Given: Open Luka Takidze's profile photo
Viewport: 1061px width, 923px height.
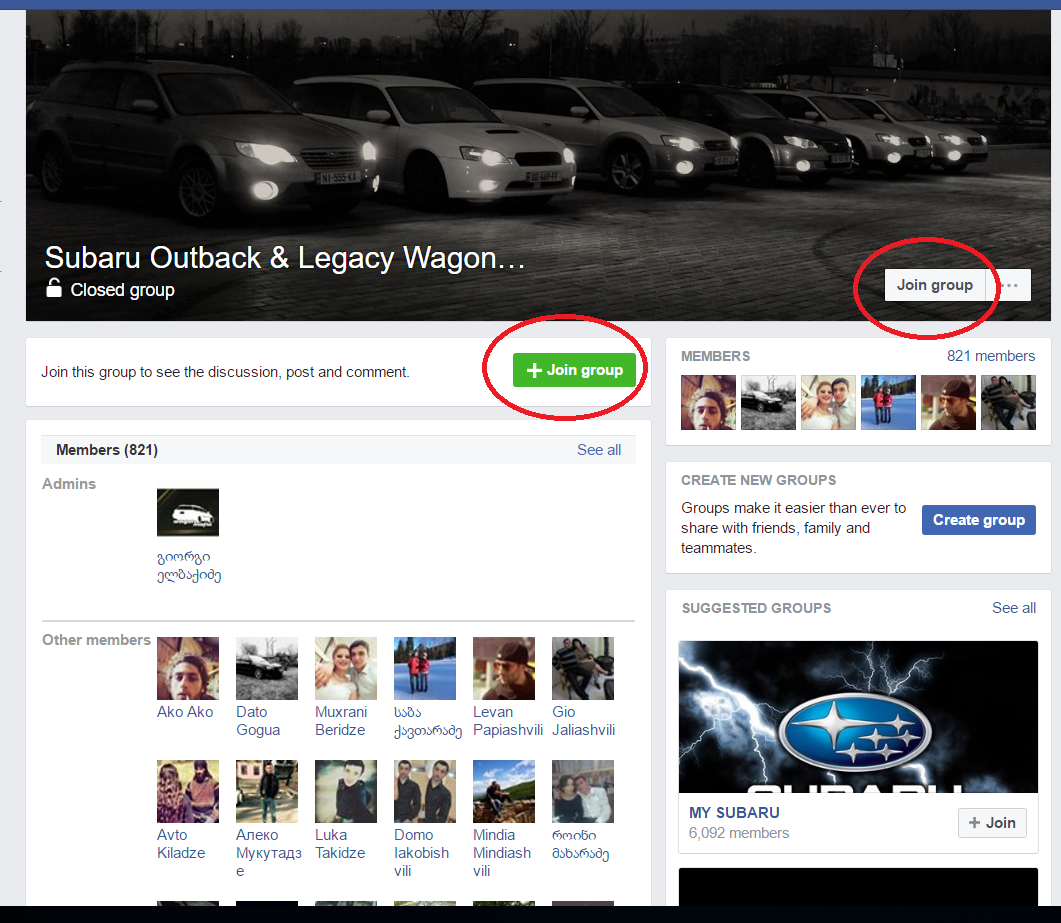Looking at the screenshot, I should pyautogui.click(x=346, y=791).
